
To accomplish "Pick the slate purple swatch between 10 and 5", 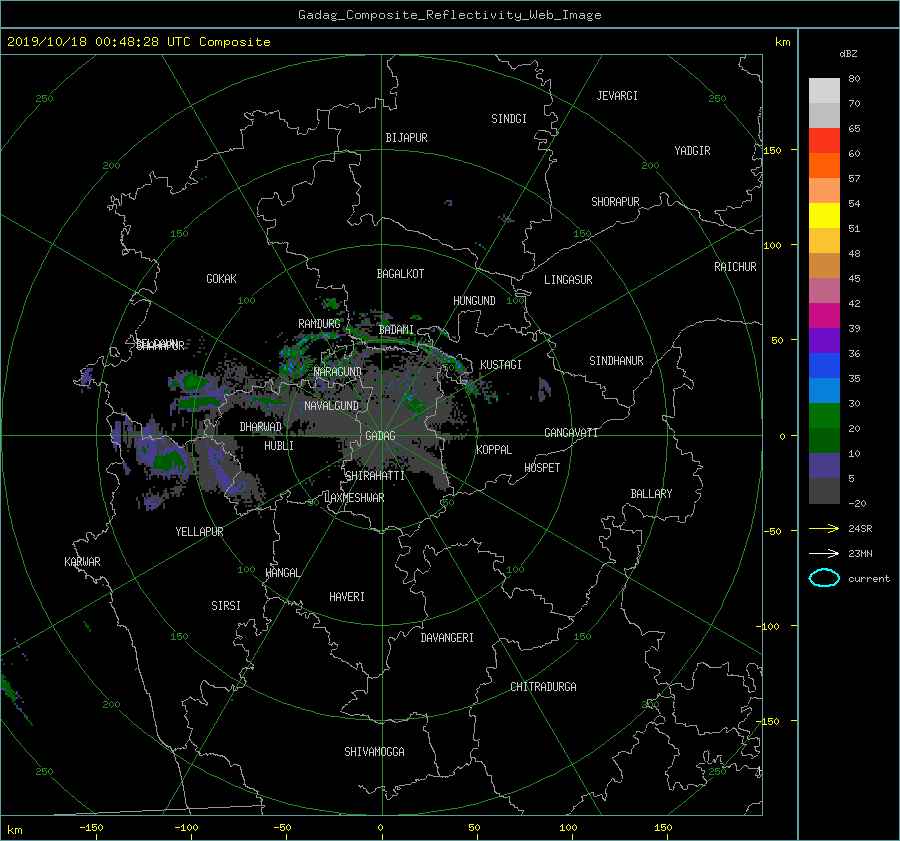I will click(824, 465).
